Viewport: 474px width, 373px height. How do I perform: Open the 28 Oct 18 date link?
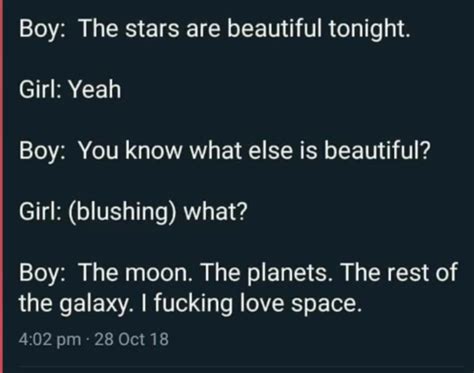pyautogui.click(x=131, y=339)
